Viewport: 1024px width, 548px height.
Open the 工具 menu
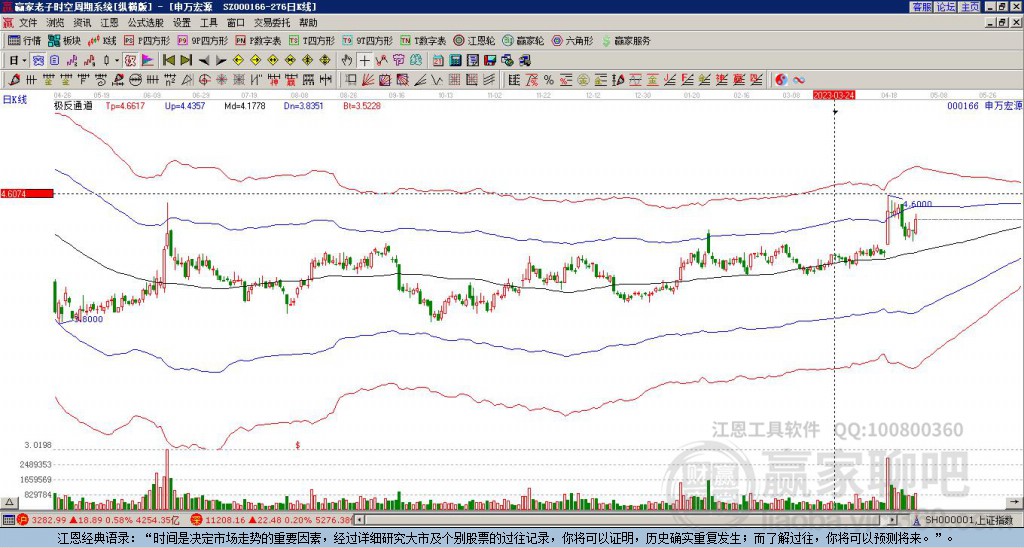(208, 23)
